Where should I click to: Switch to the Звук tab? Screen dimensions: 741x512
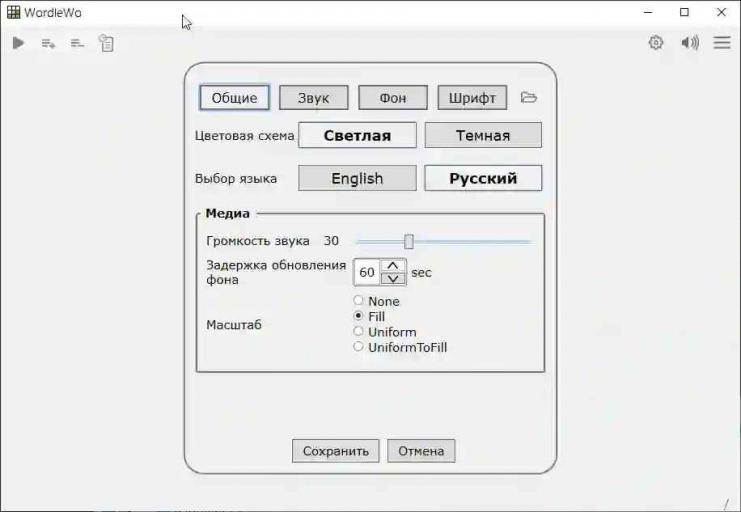coord(313,97)
